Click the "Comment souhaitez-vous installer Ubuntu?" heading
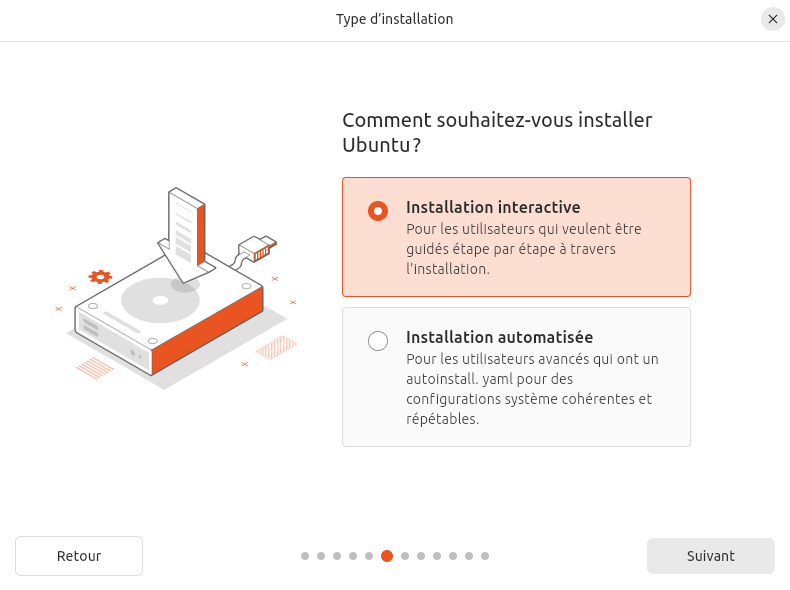Screen dimensions: 790x590 tap(497, 132)
